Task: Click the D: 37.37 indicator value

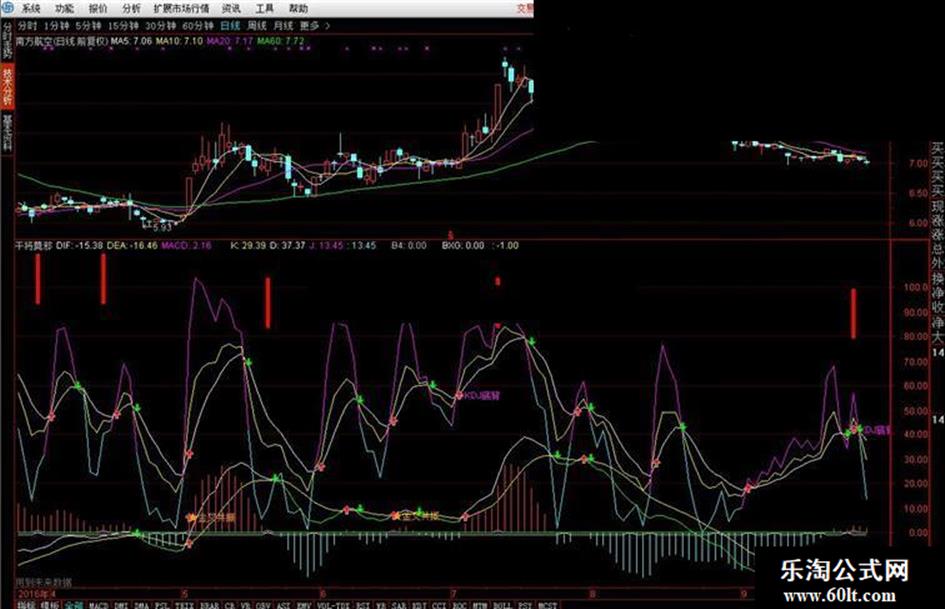Action: [x=287, y=245]
